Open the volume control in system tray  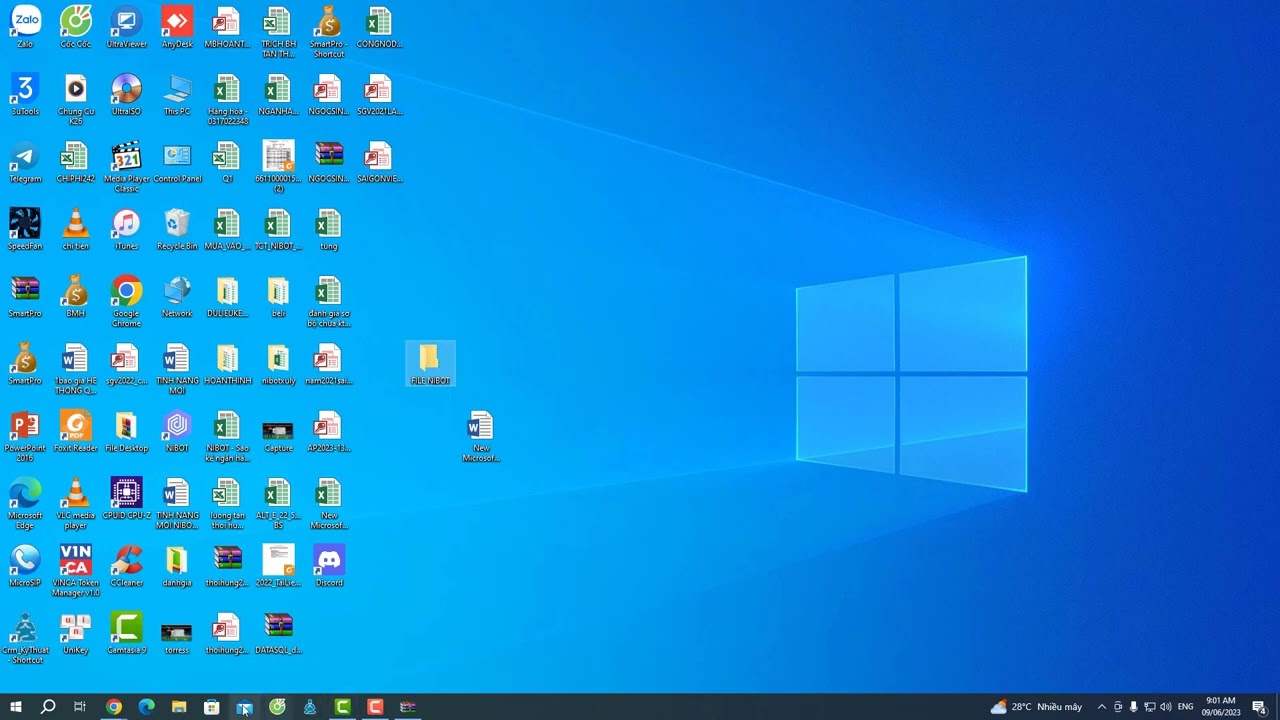(1165, 707)
